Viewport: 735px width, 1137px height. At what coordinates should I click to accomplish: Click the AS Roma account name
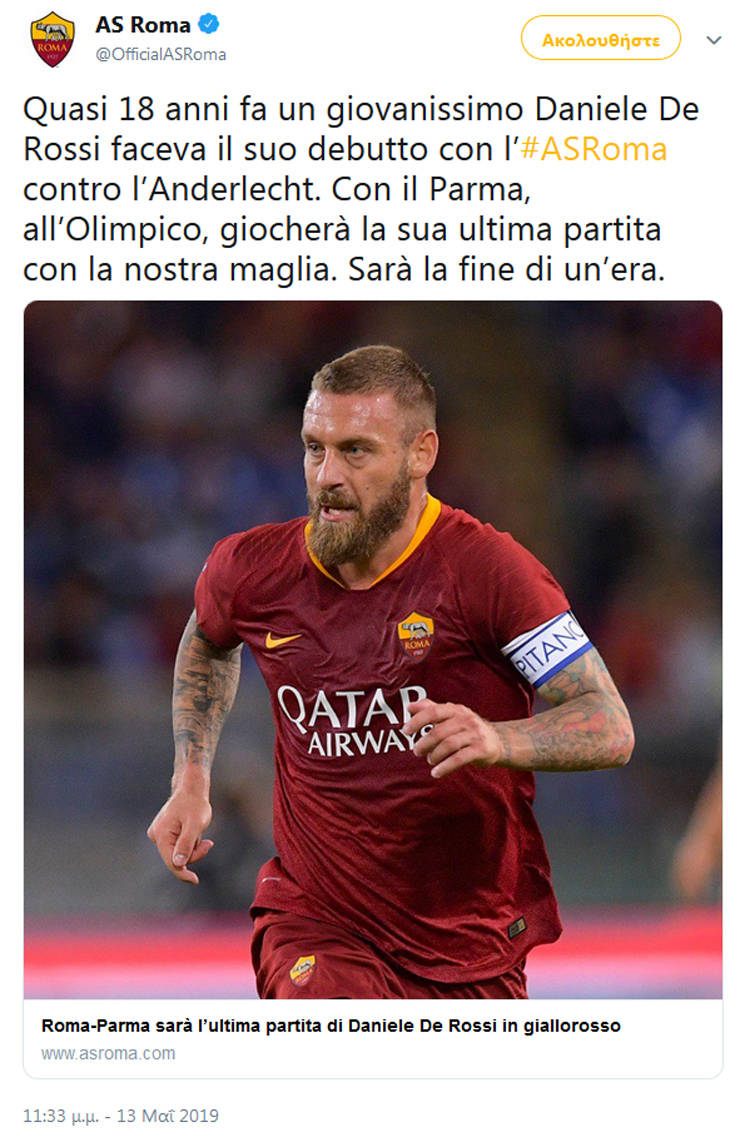point(143,25)
